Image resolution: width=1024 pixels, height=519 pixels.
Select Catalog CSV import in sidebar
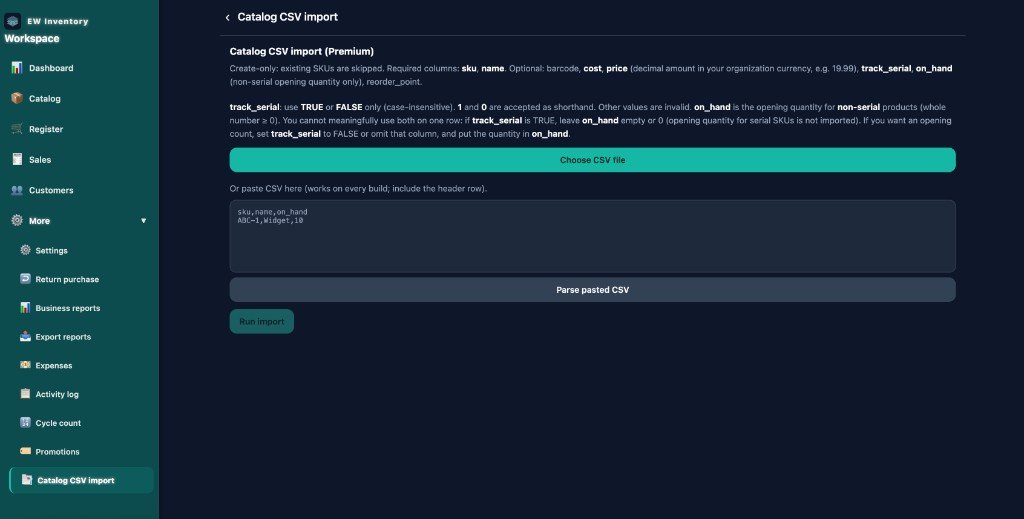[82, 480]
